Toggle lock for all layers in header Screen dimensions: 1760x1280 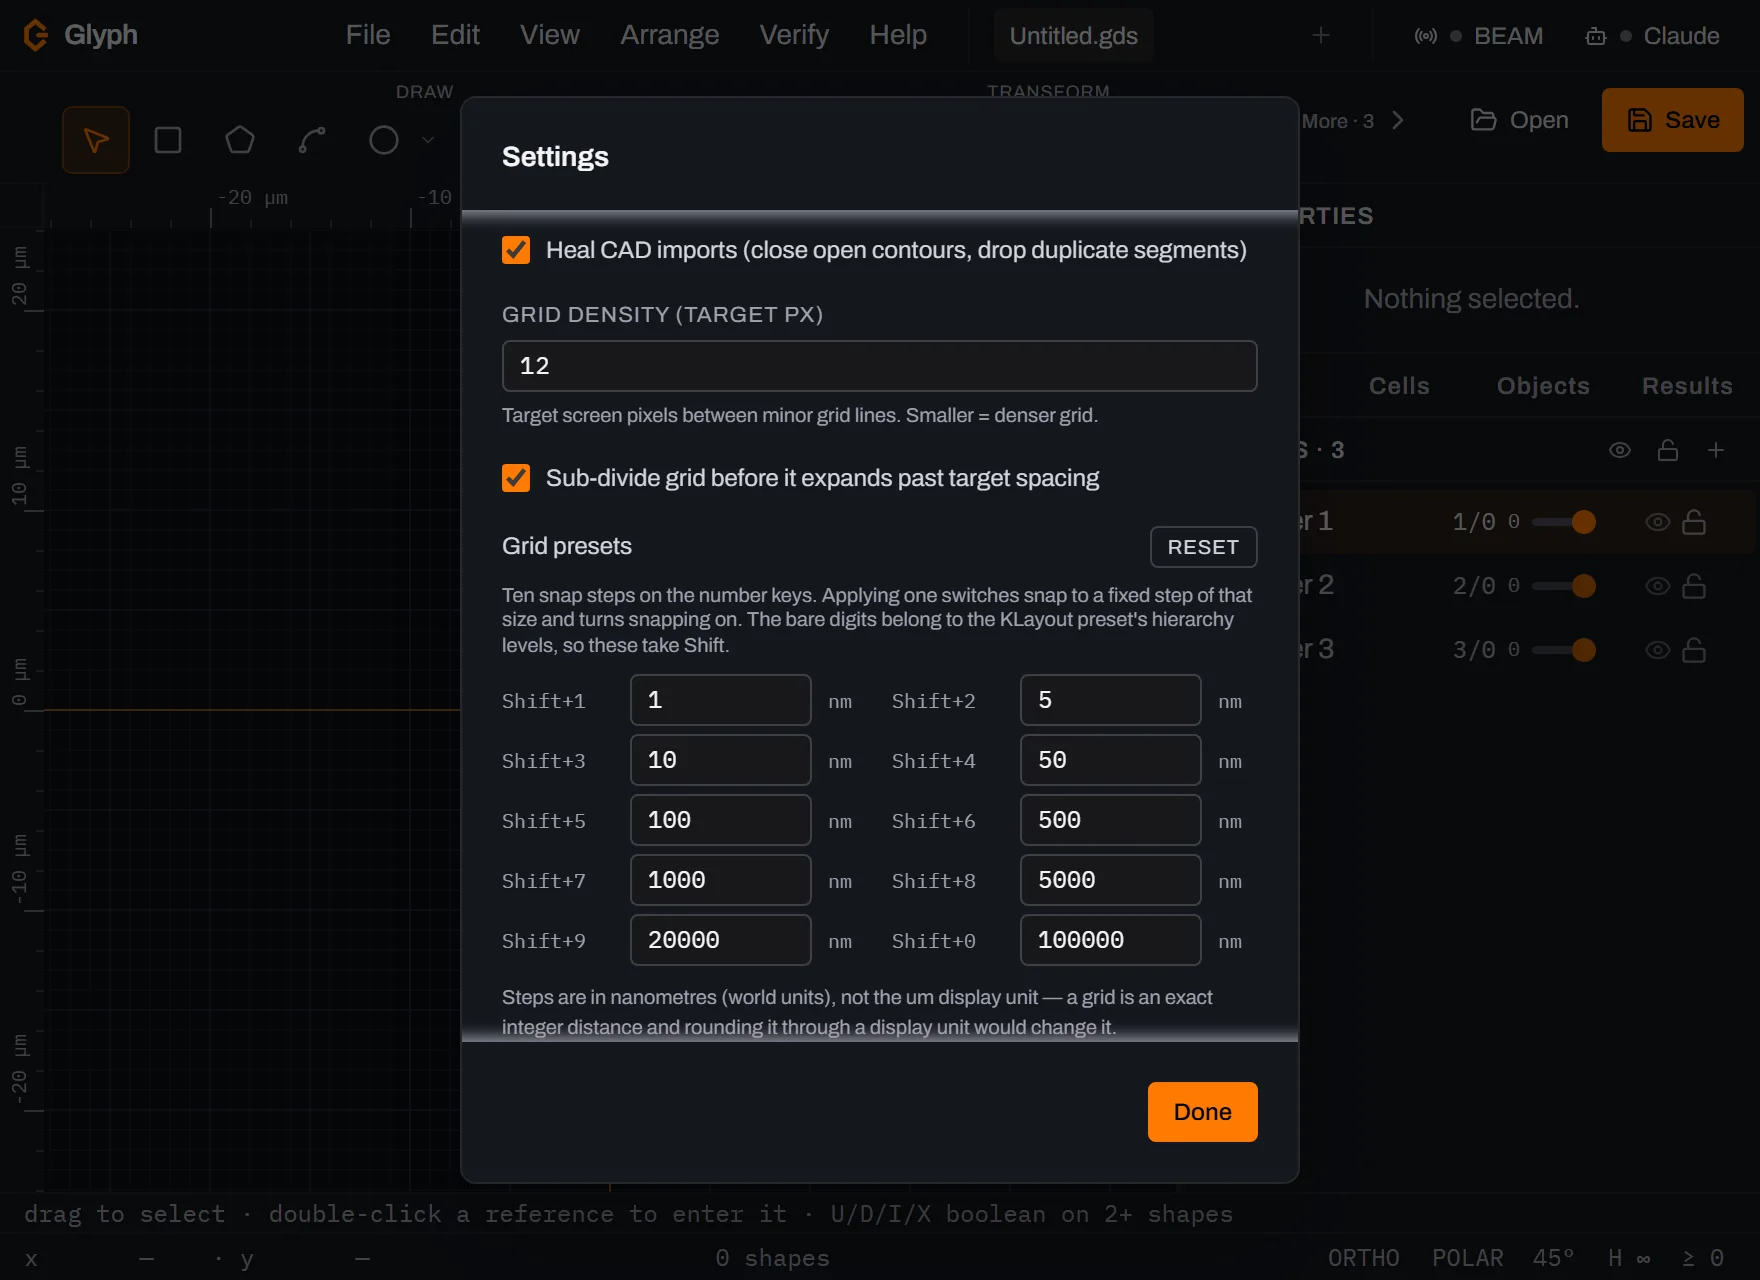[1668, 450]
